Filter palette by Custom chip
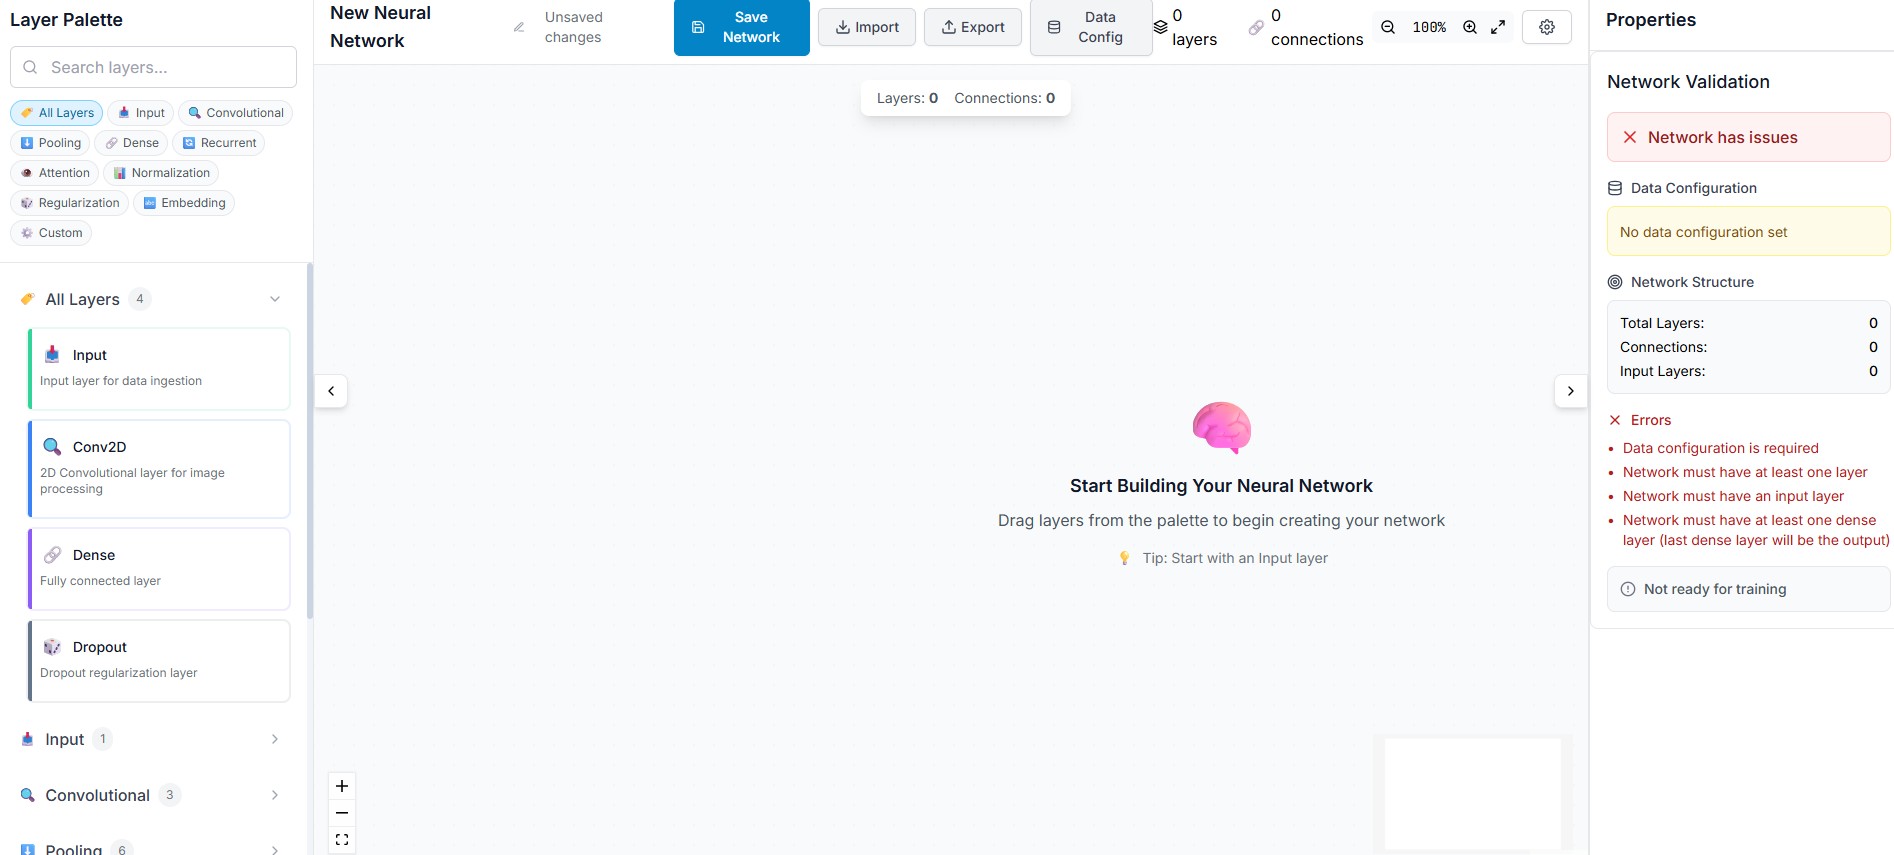This screenshot has width=1894, height=855. tap(51, 233)
